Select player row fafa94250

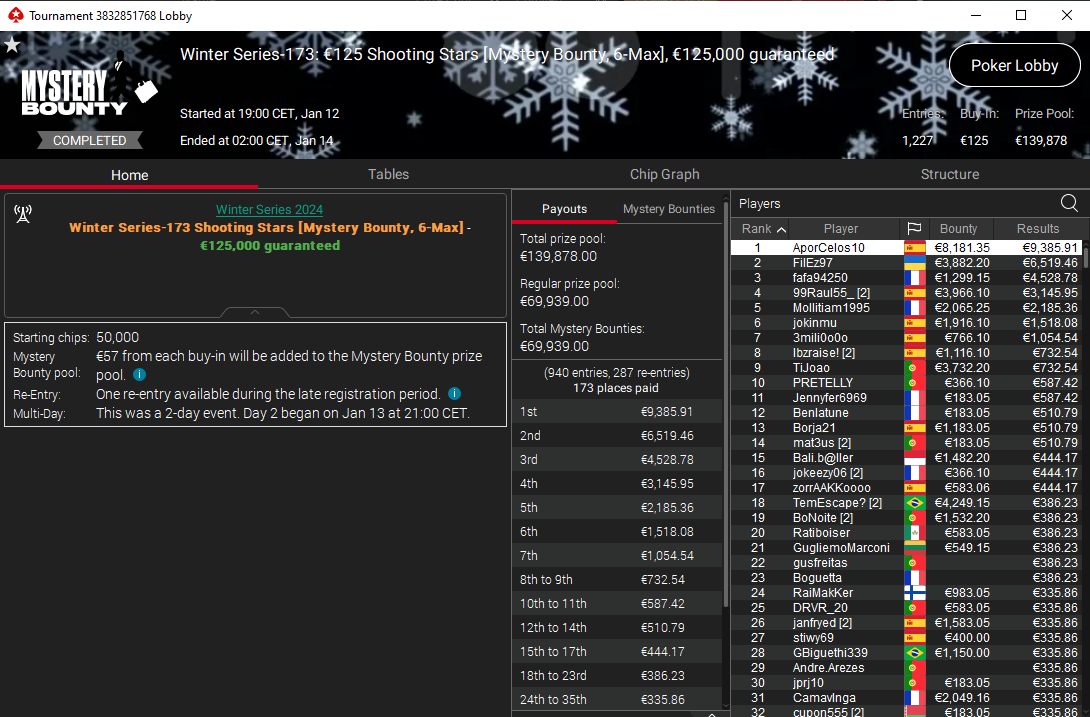coord(906,277)
